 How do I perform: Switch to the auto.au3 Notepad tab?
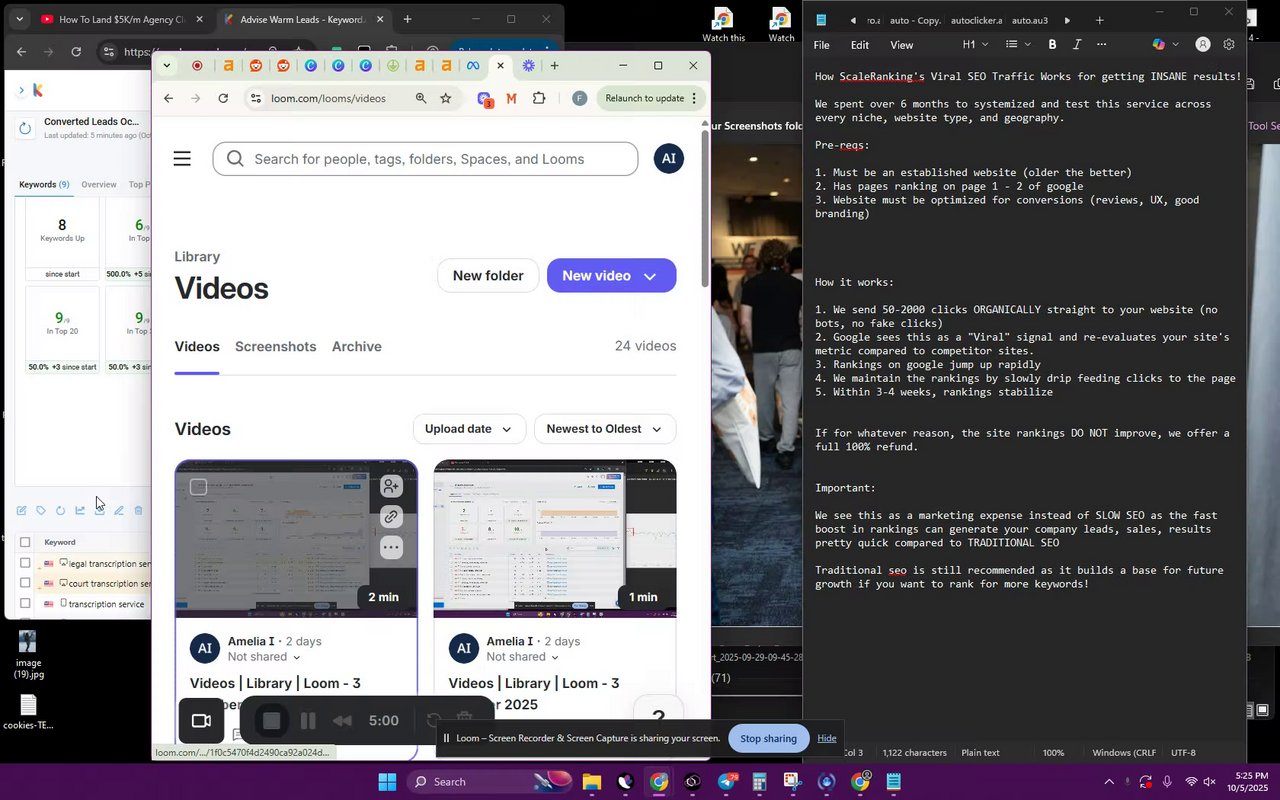pyautogui.click(x=1030, y=20)
